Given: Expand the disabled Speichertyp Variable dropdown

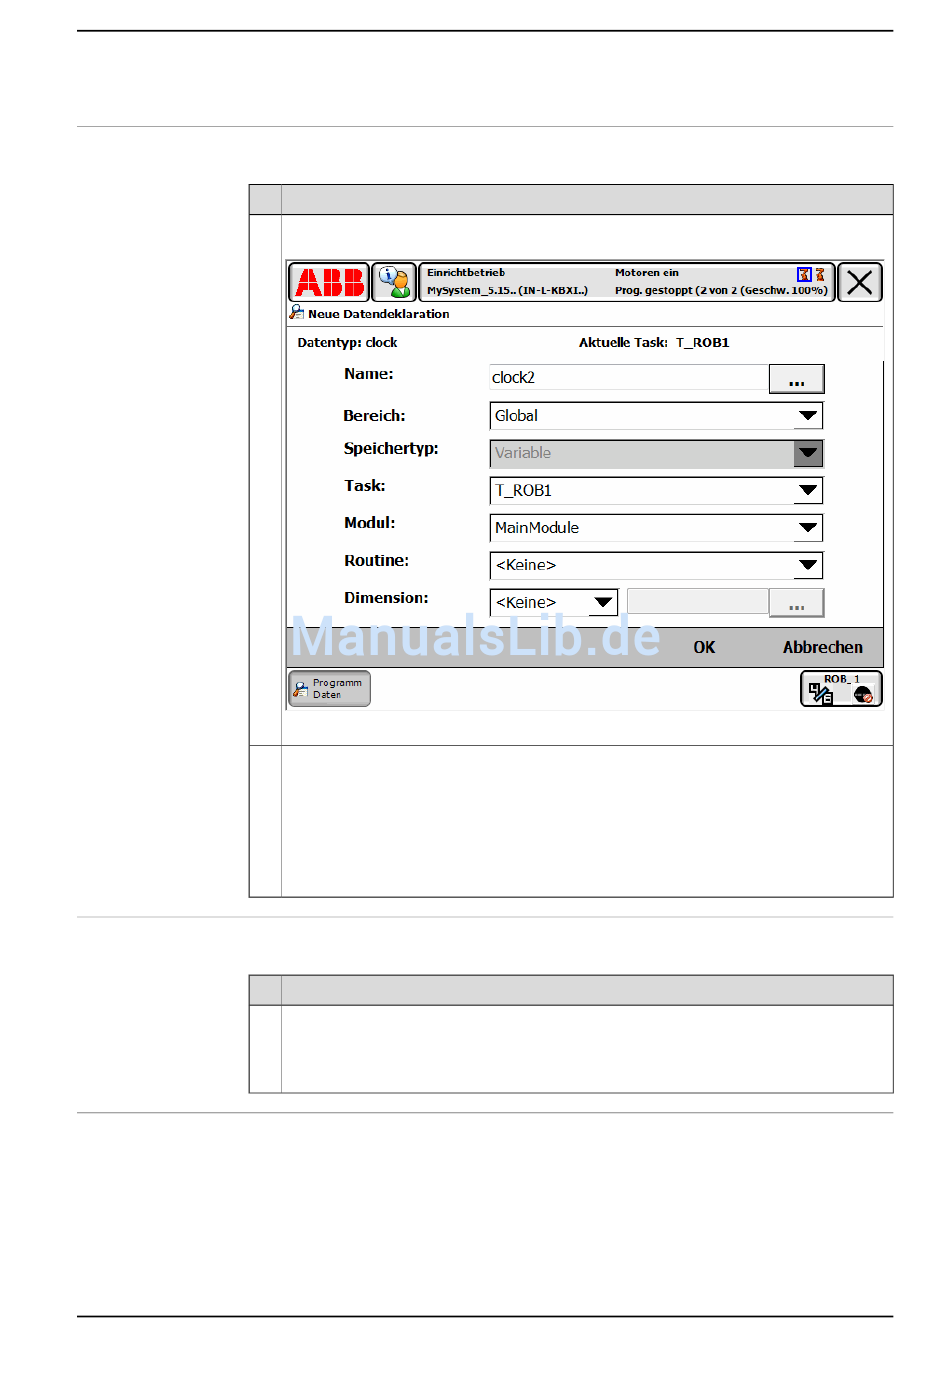Looking at the screenshot, I should coord(656,453).
